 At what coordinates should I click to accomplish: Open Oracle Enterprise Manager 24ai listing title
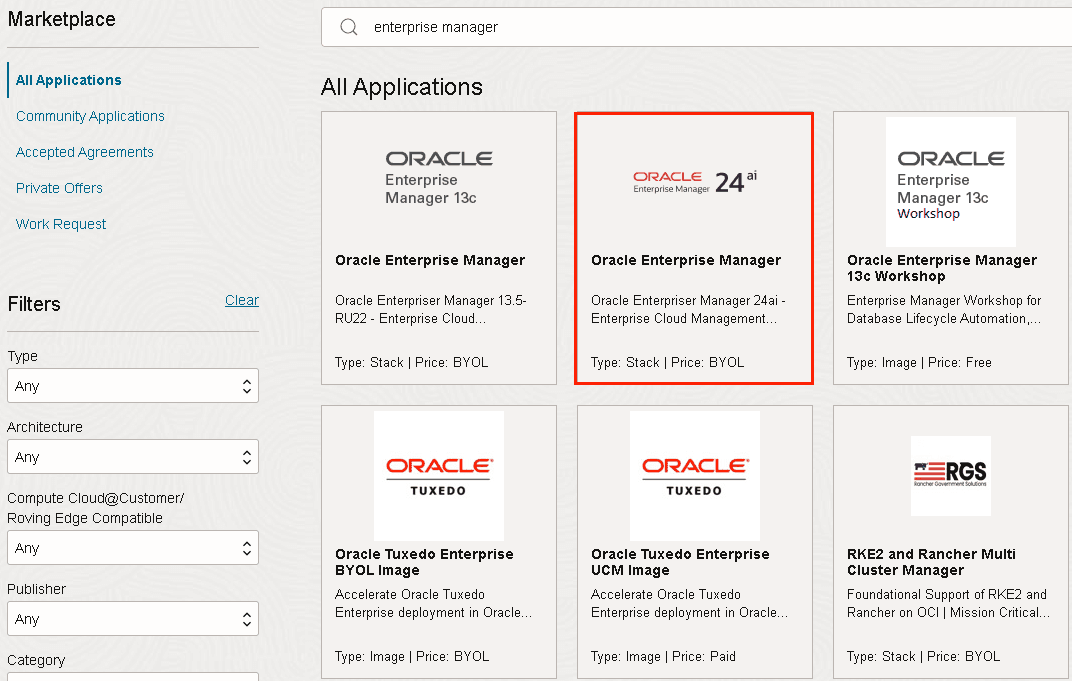[x=686, y=261]
